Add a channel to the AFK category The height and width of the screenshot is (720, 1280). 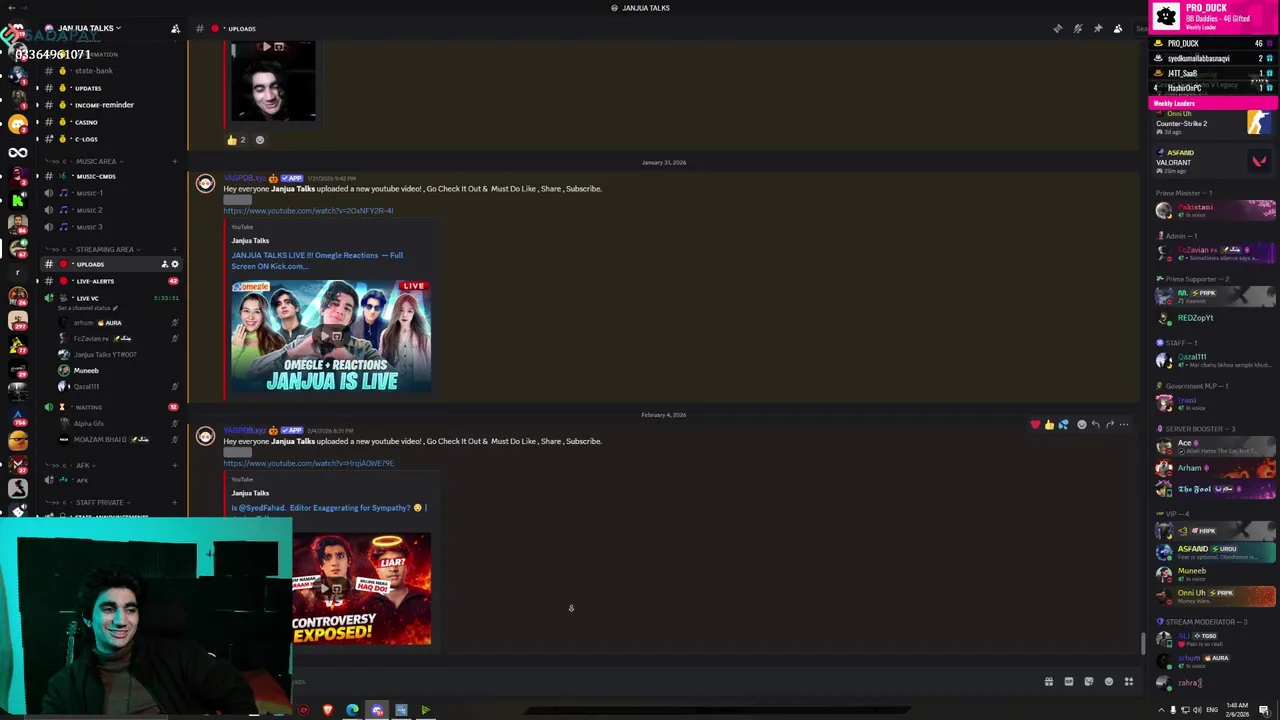[174, 465]
